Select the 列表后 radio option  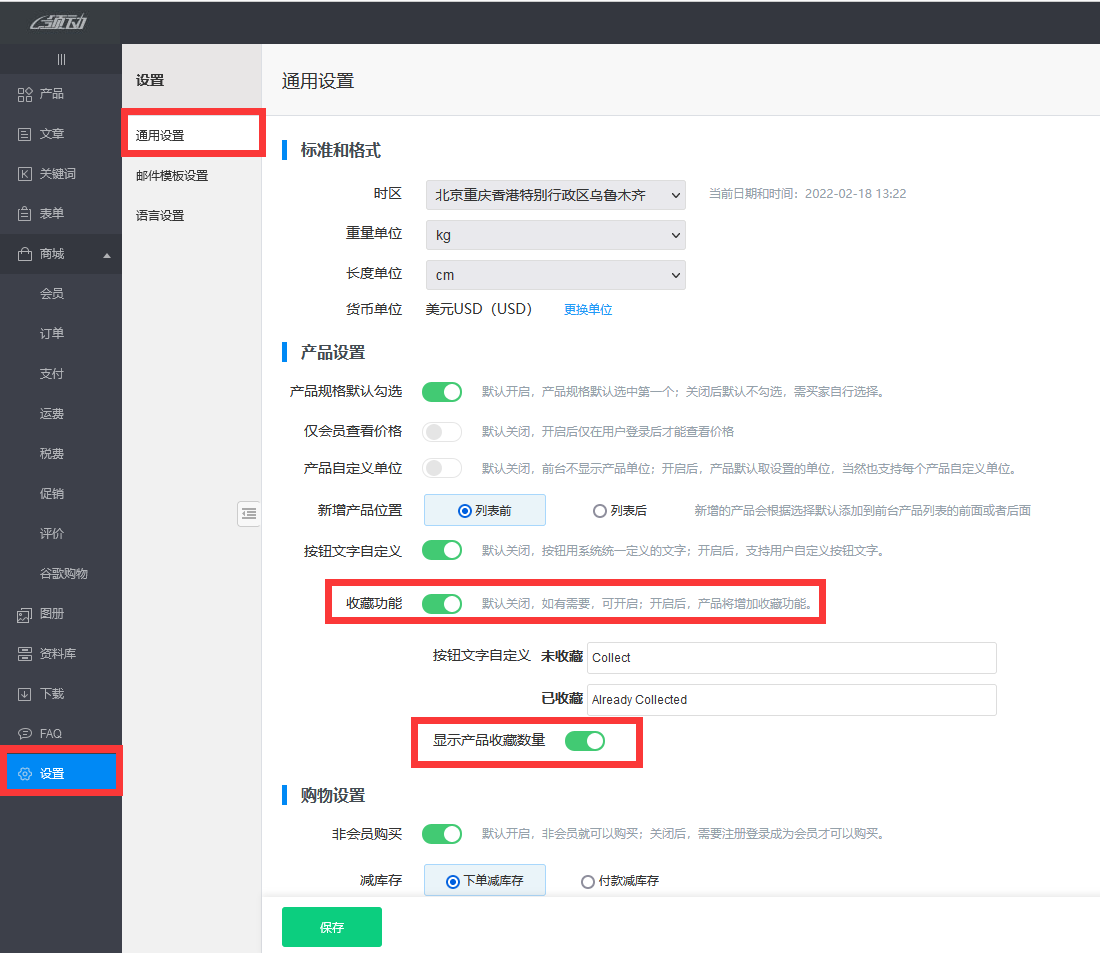tap(600, 511)
